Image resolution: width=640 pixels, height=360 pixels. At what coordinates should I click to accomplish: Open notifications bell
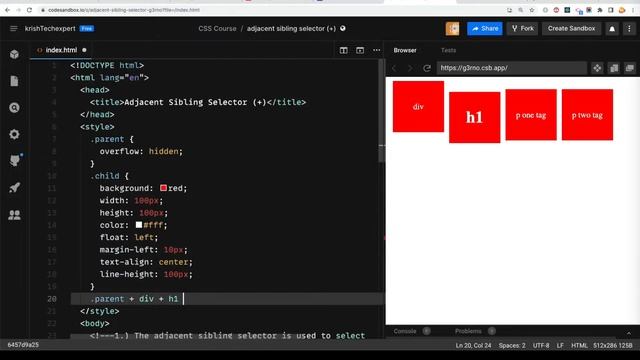612,29
